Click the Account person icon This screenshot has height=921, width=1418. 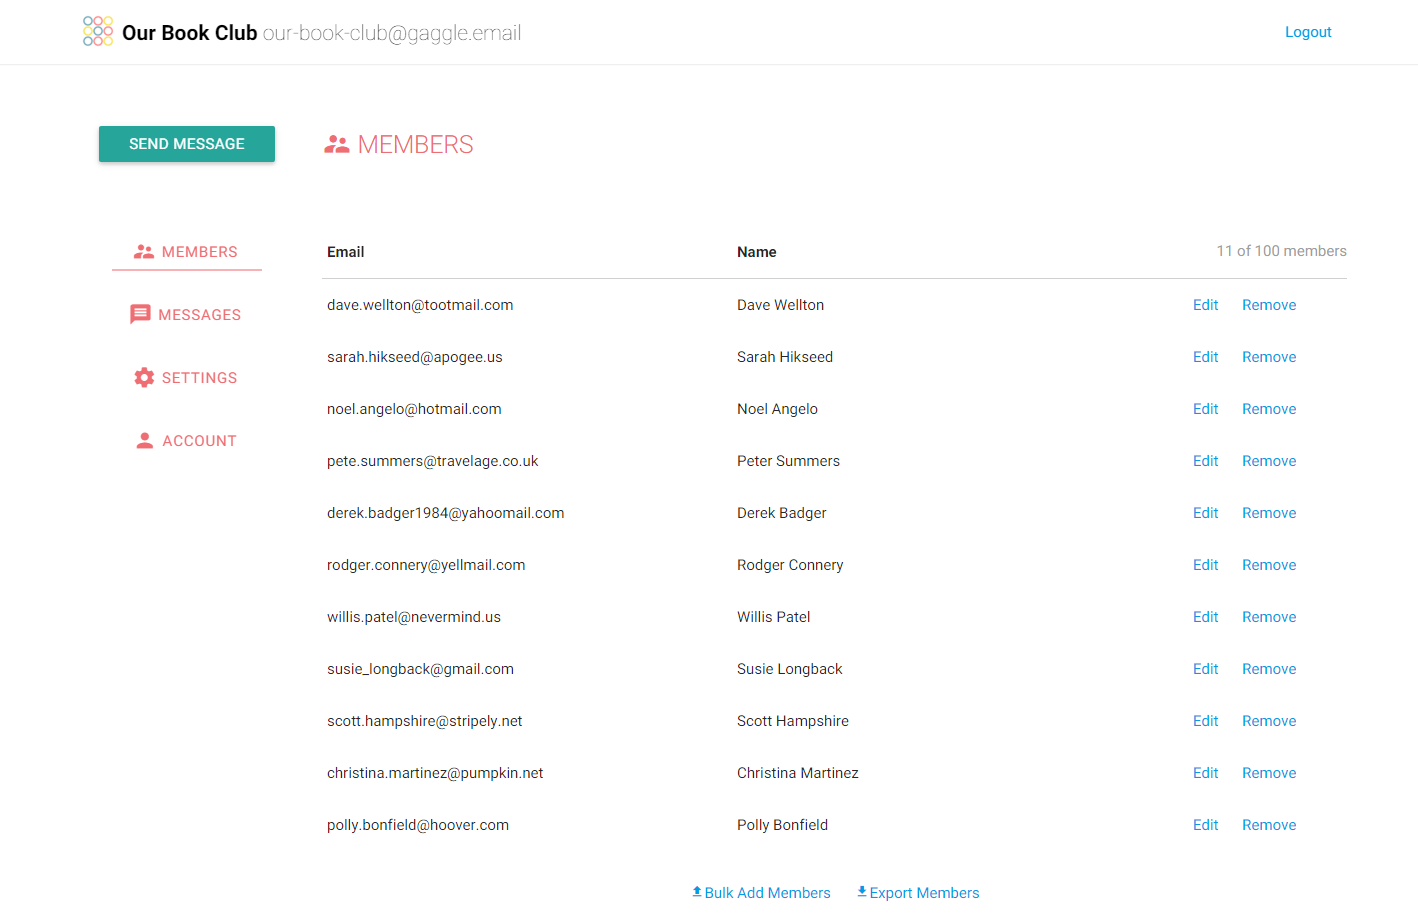(145, 440)
